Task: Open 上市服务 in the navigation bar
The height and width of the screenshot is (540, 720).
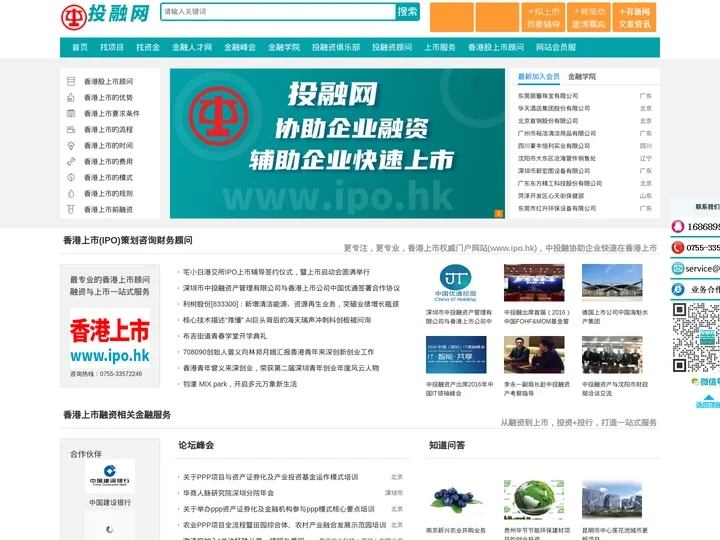Action: tap(439, 47)
